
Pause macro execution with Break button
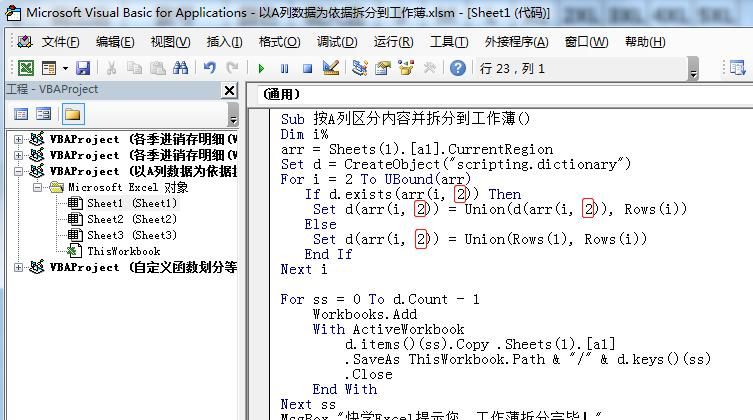tap(284, 69)
